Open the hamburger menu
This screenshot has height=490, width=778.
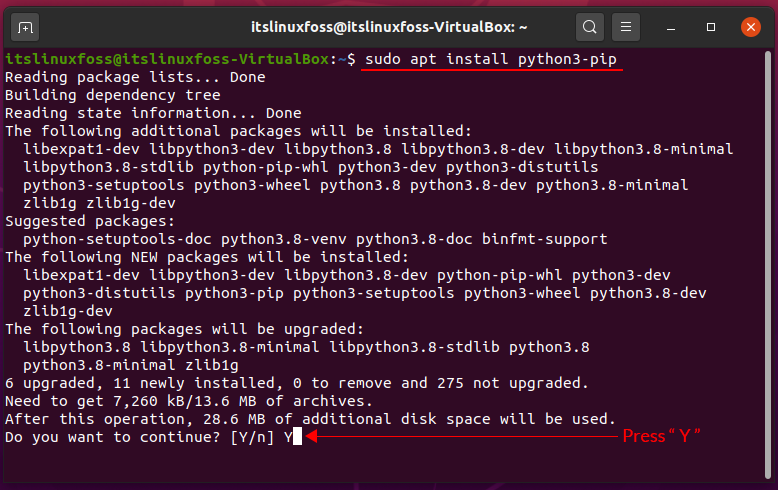coord(626,27)
